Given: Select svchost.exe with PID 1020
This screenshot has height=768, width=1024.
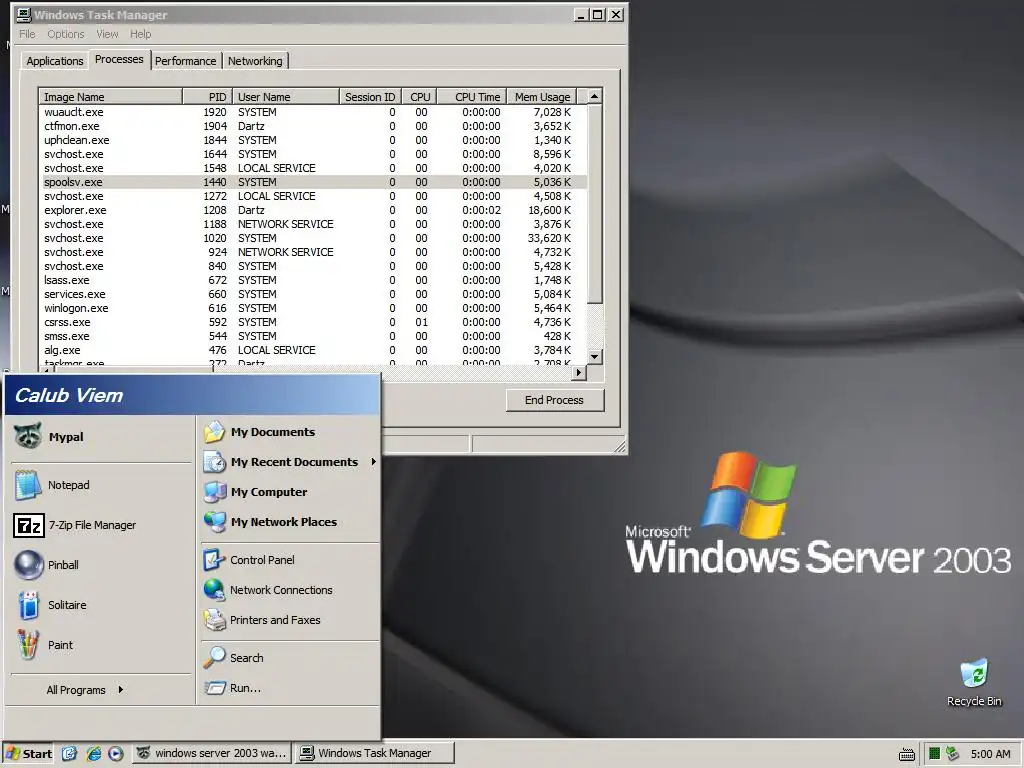Looking at the screenshot, I should click(312, 238).
